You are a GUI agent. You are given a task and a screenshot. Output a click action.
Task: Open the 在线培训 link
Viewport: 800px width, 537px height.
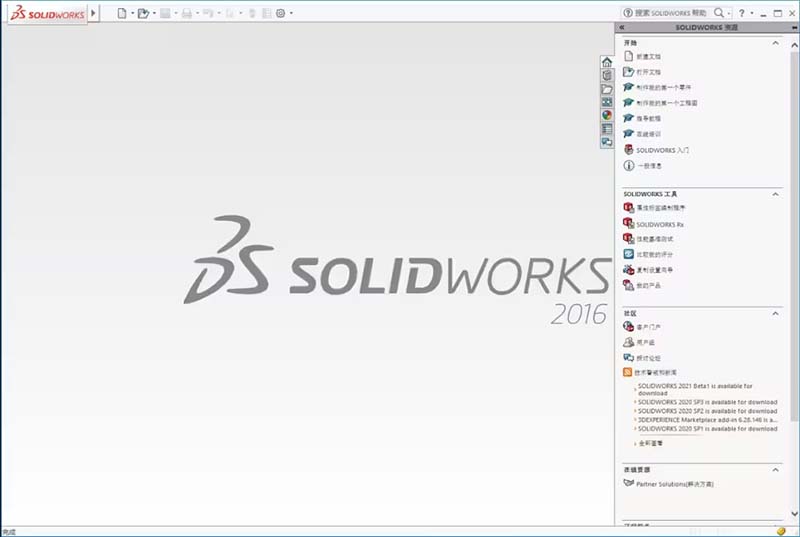[648, 134]
